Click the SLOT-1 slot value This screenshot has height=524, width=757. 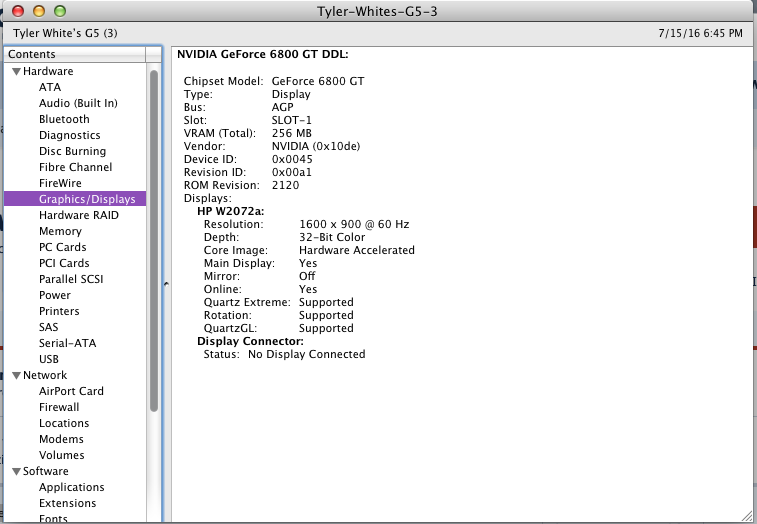(x=292, y=120)
